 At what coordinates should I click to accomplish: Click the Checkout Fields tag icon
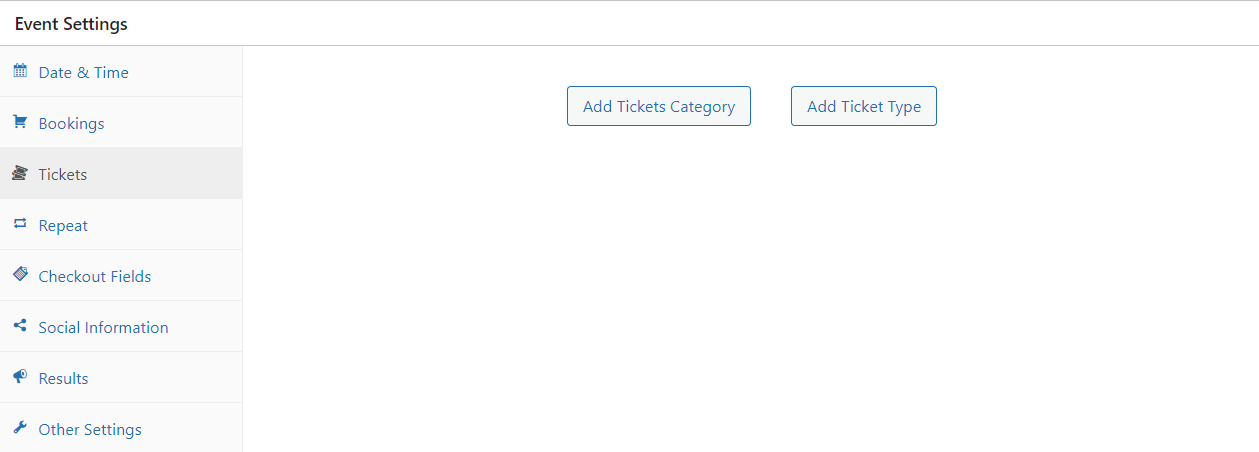tap(20, 275)
